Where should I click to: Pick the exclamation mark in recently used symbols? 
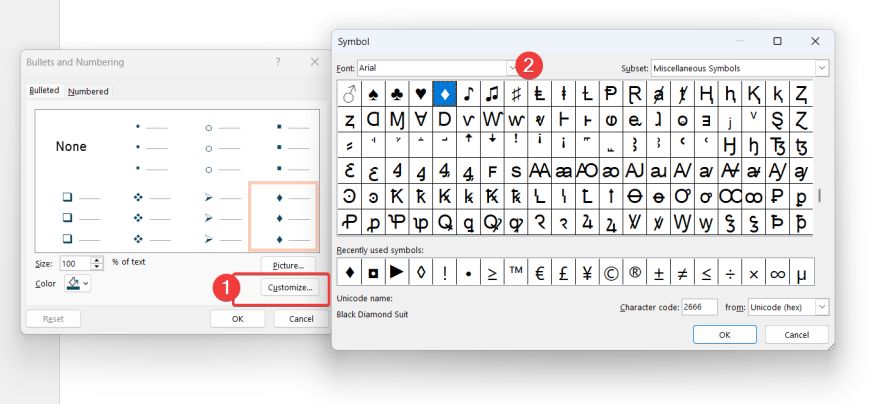pyautogui.click(x=445, y=272)
